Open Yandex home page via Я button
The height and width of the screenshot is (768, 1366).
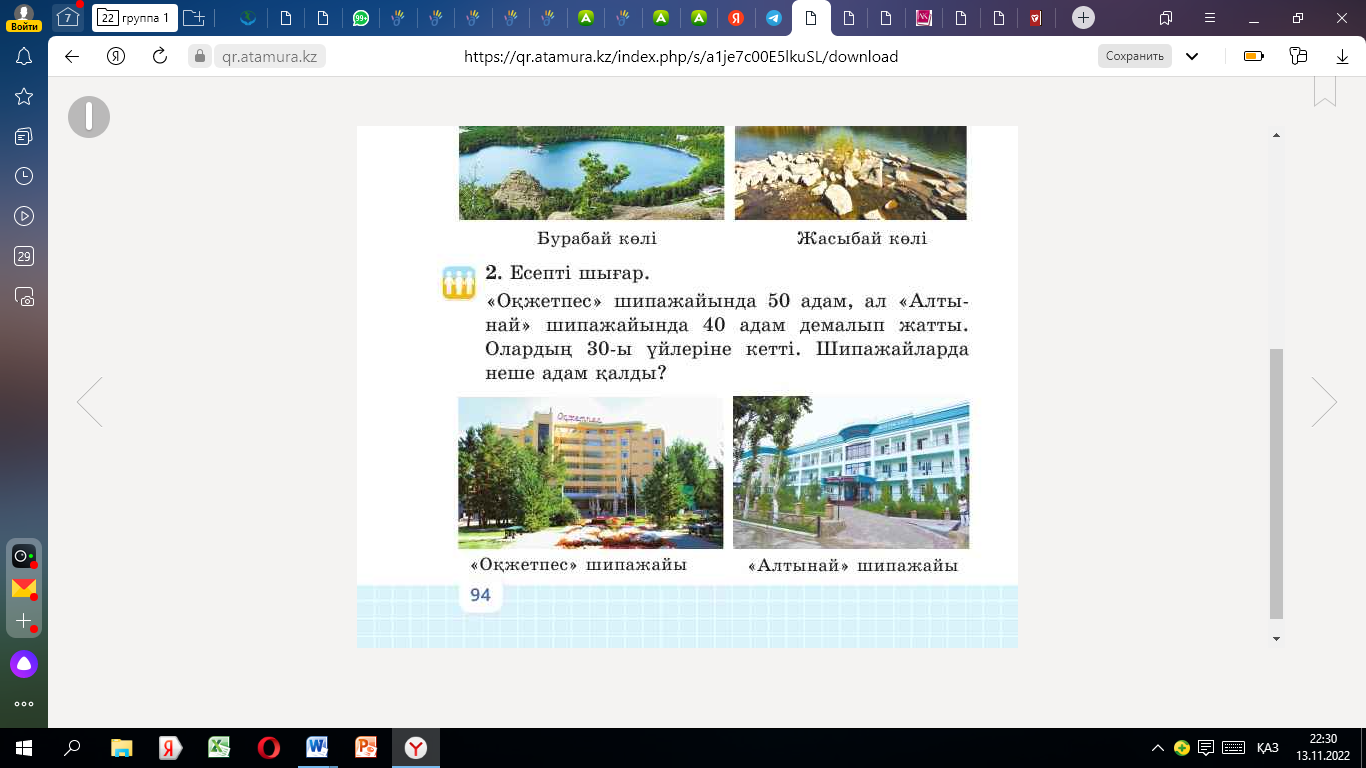(x=116, y=57)
